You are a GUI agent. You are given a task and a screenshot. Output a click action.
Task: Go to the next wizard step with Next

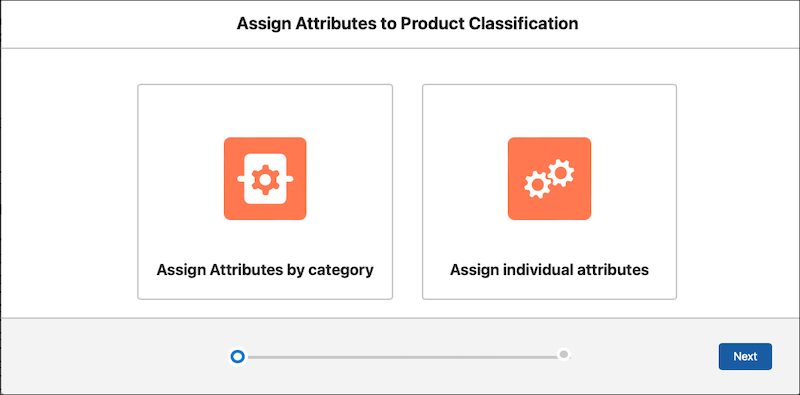tap(745, 356)
